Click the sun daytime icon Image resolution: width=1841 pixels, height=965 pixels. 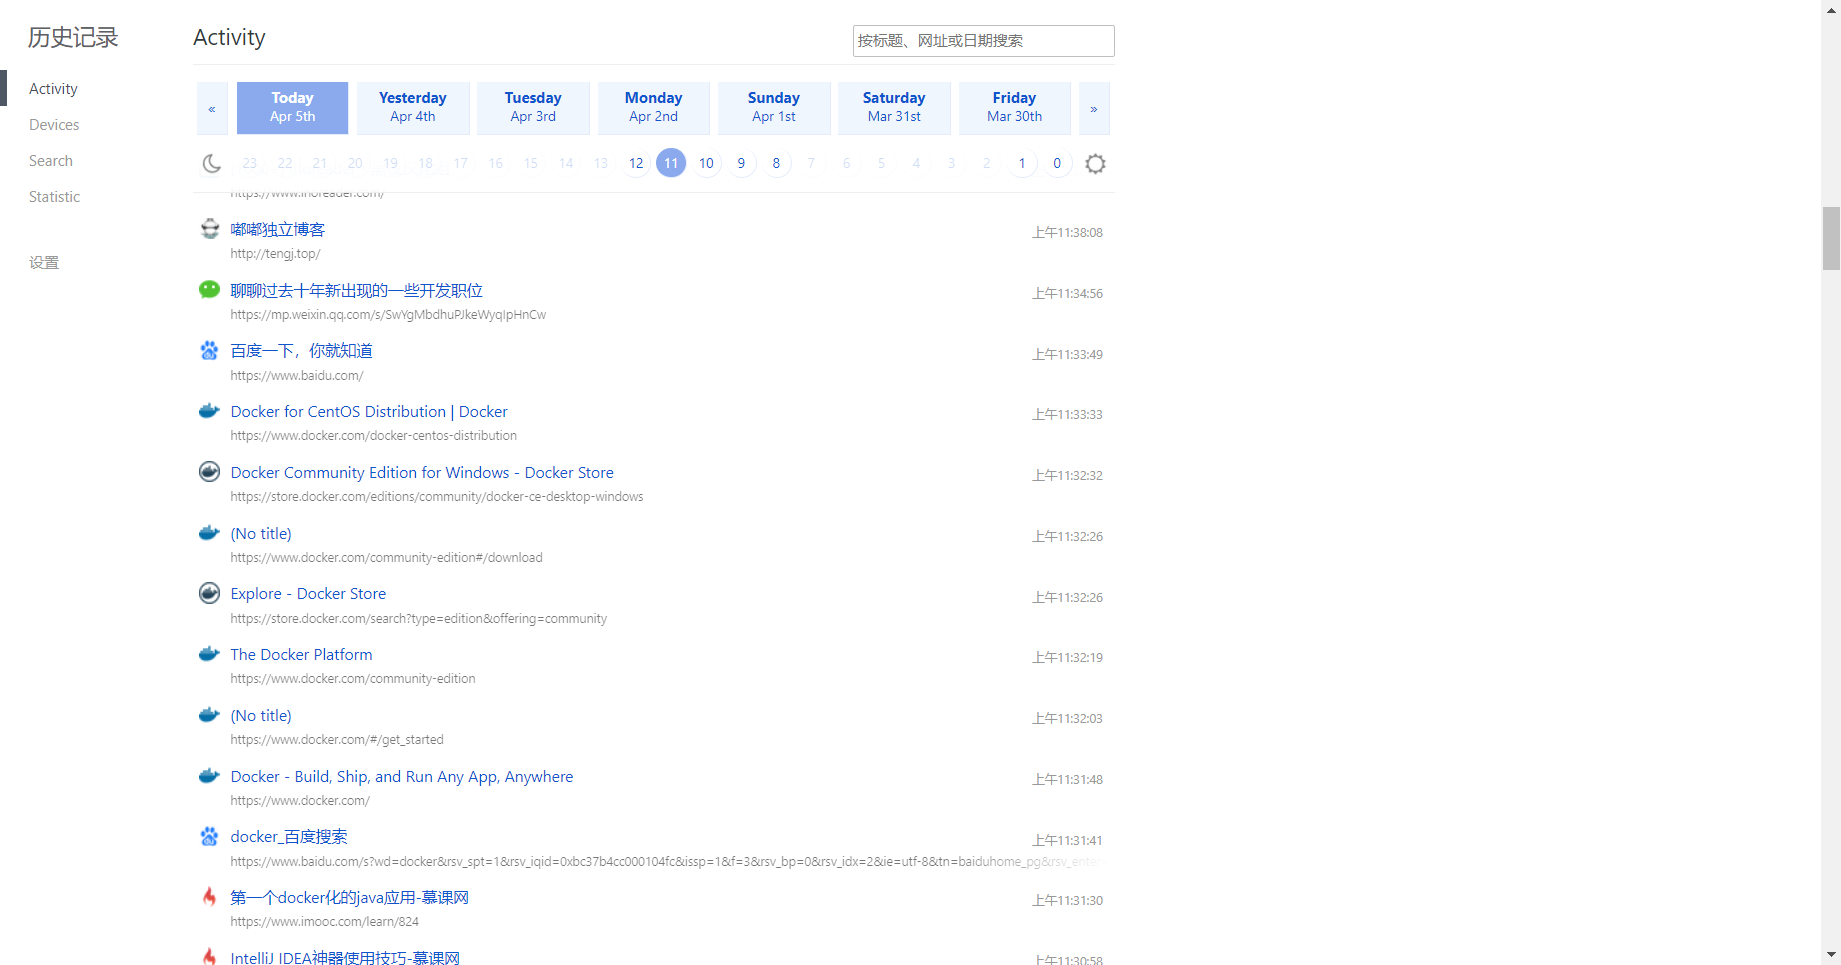(1095, 163)
